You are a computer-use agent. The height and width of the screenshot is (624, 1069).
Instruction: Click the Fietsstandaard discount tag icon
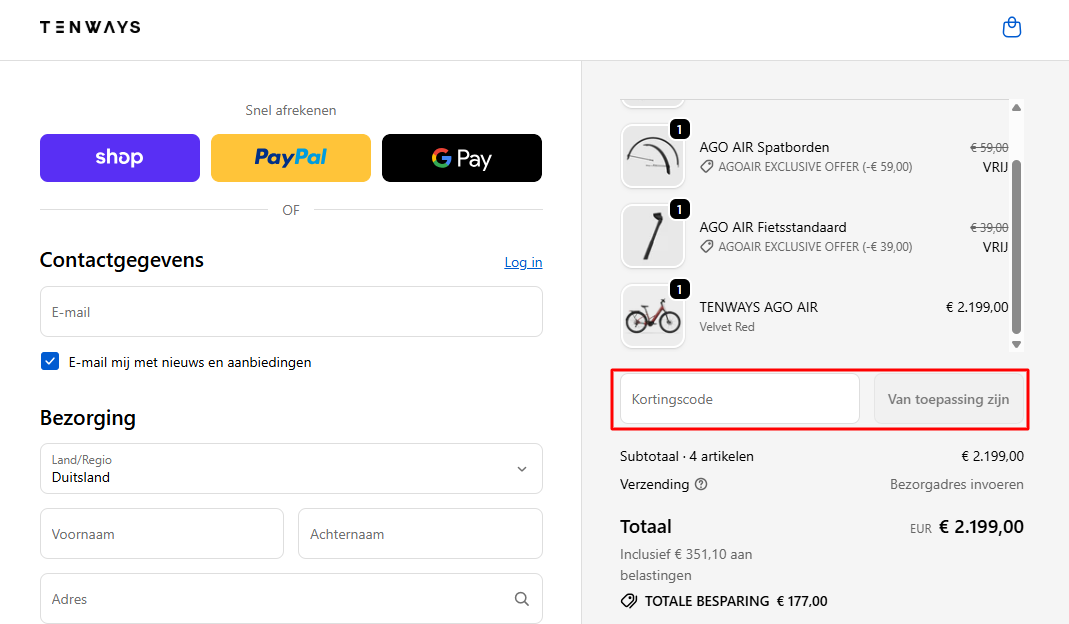click(x=706, y=247)
